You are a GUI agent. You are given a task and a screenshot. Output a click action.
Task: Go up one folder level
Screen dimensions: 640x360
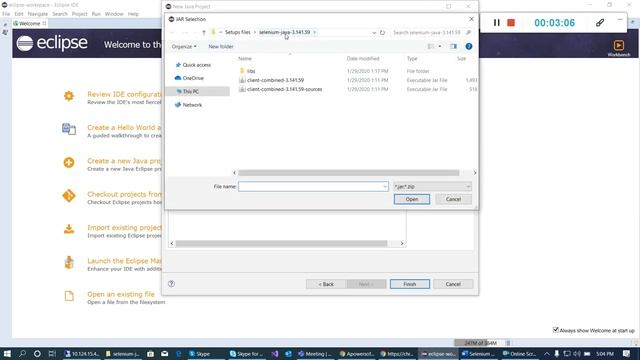[x=204, y=32]
